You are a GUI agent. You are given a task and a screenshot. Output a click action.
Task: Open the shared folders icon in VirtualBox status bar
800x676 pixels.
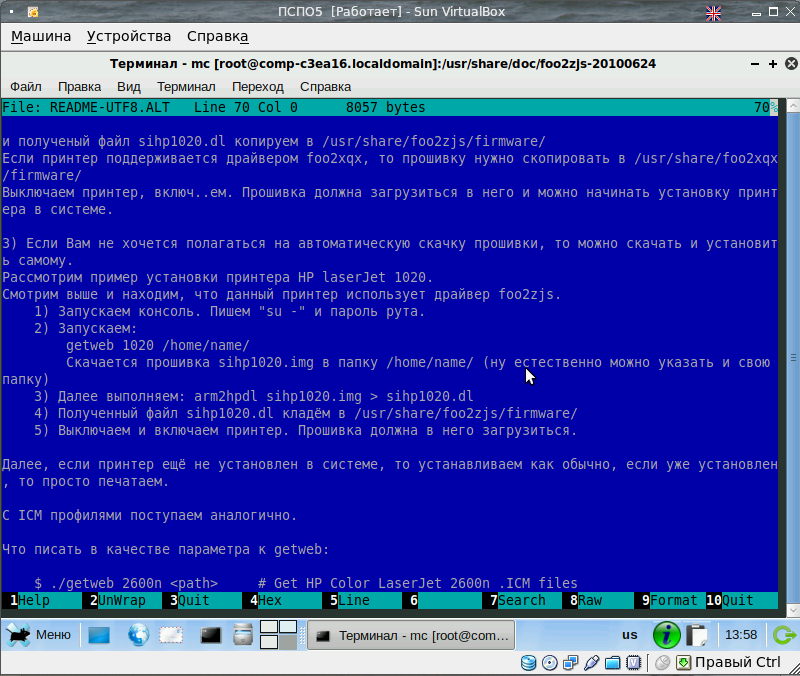pos(613,662)
